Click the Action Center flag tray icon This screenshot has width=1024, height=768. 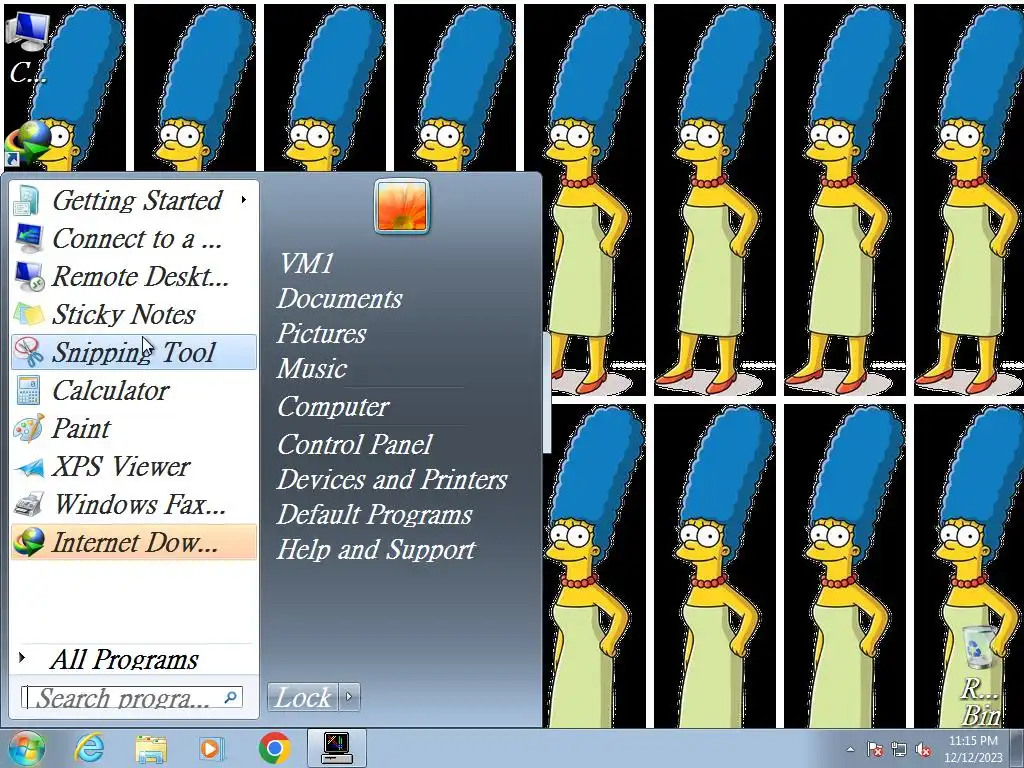tap(875, 750)
